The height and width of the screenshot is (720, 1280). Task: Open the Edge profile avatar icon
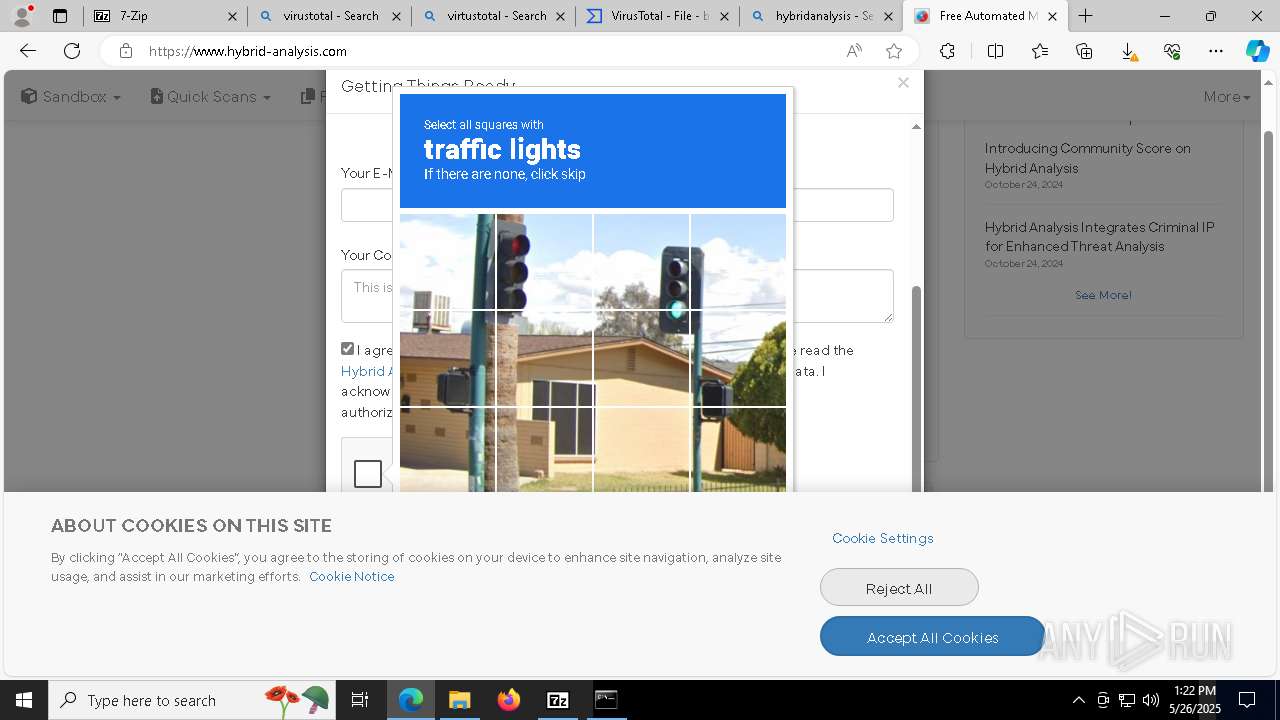(22, 16)
